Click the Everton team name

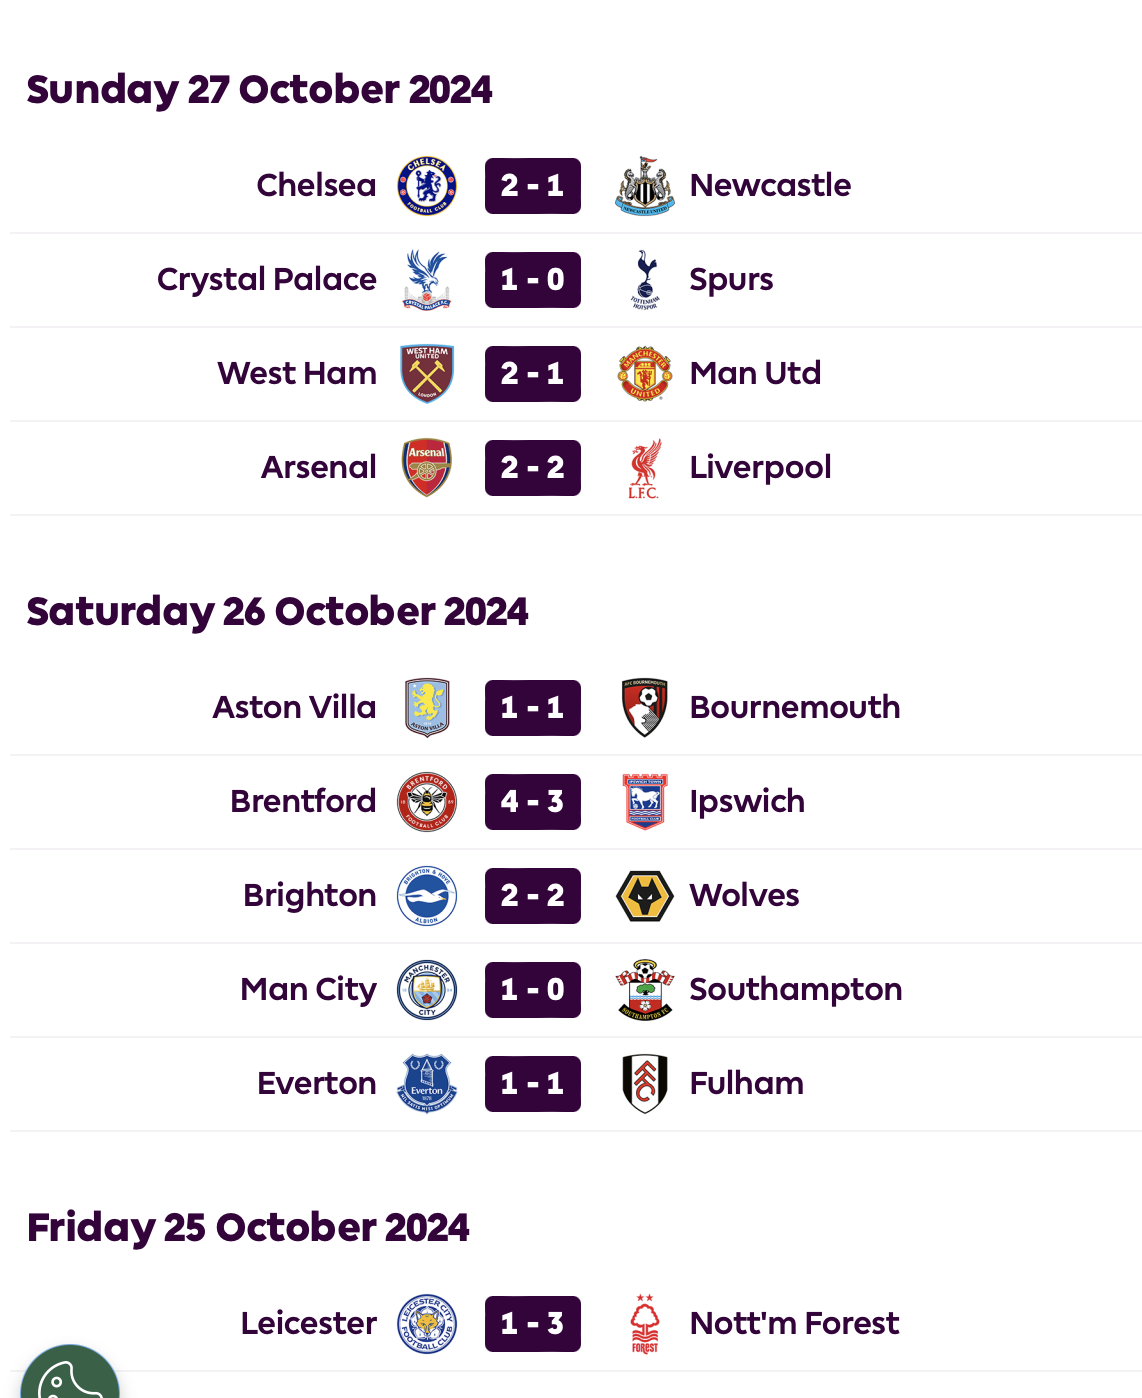pos(317,1083)
